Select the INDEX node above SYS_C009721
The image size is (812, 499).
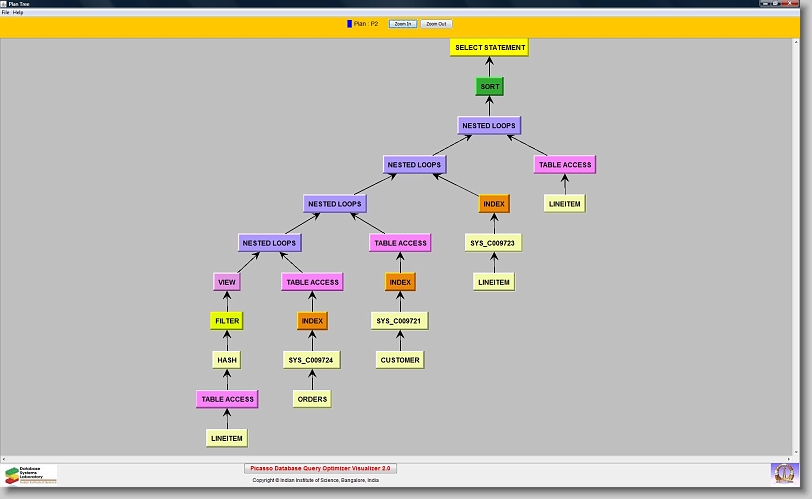(400, 282)
